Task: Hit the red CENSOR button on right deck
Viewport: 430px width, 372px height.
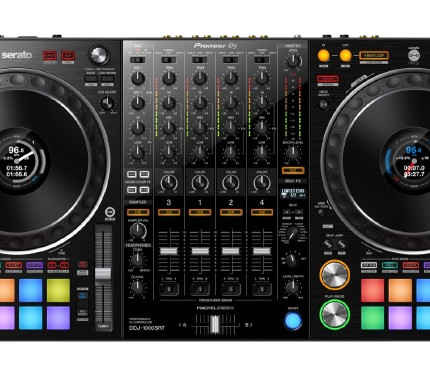Action: pos(327,79)
